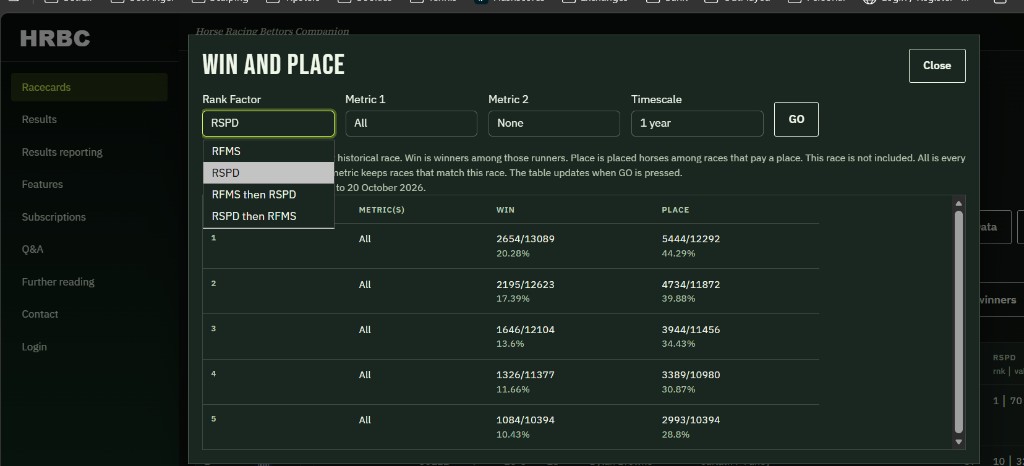Click the win figure 2195/12623
The height and width of the screenshot is (466, 1024).
point(525,285)
